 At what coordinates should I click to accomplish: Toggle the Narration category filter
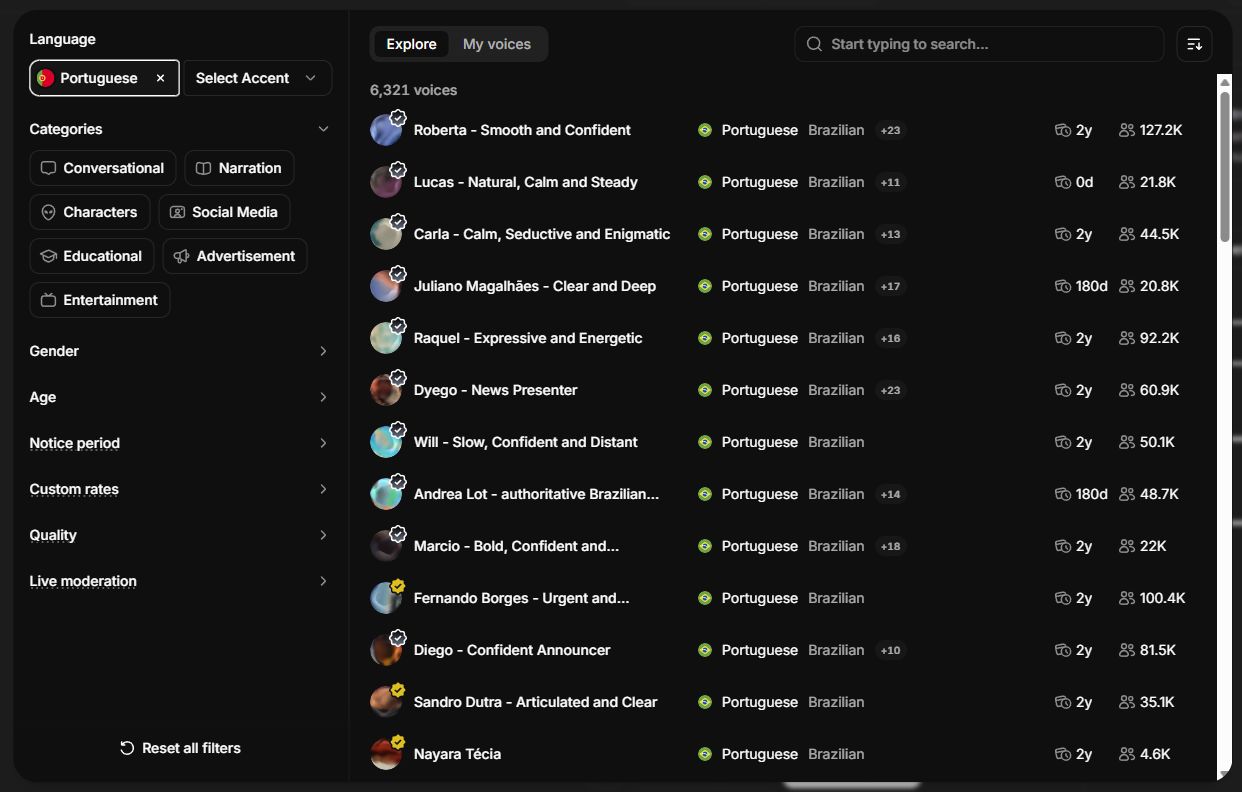(239, 168)
